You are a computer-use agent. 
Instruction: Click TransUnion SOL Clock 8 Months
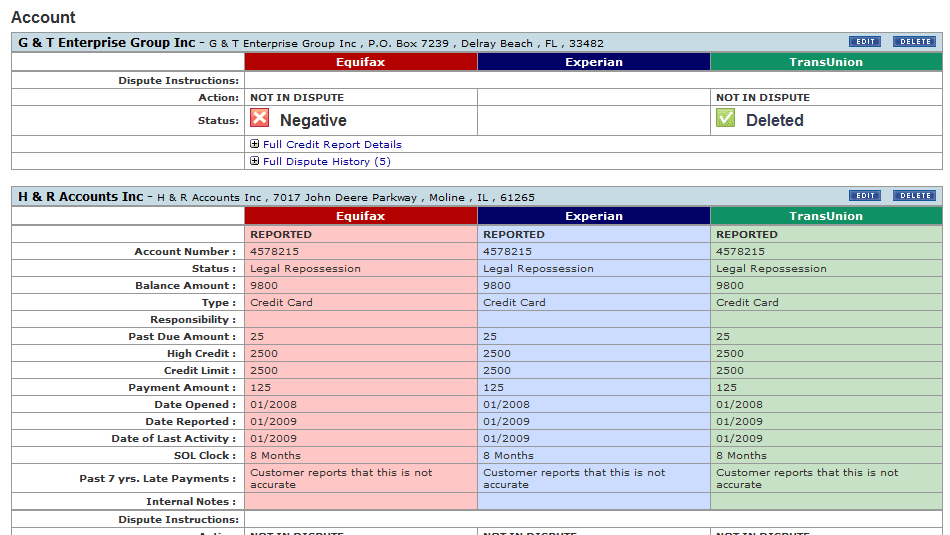(x=741, y=455)
